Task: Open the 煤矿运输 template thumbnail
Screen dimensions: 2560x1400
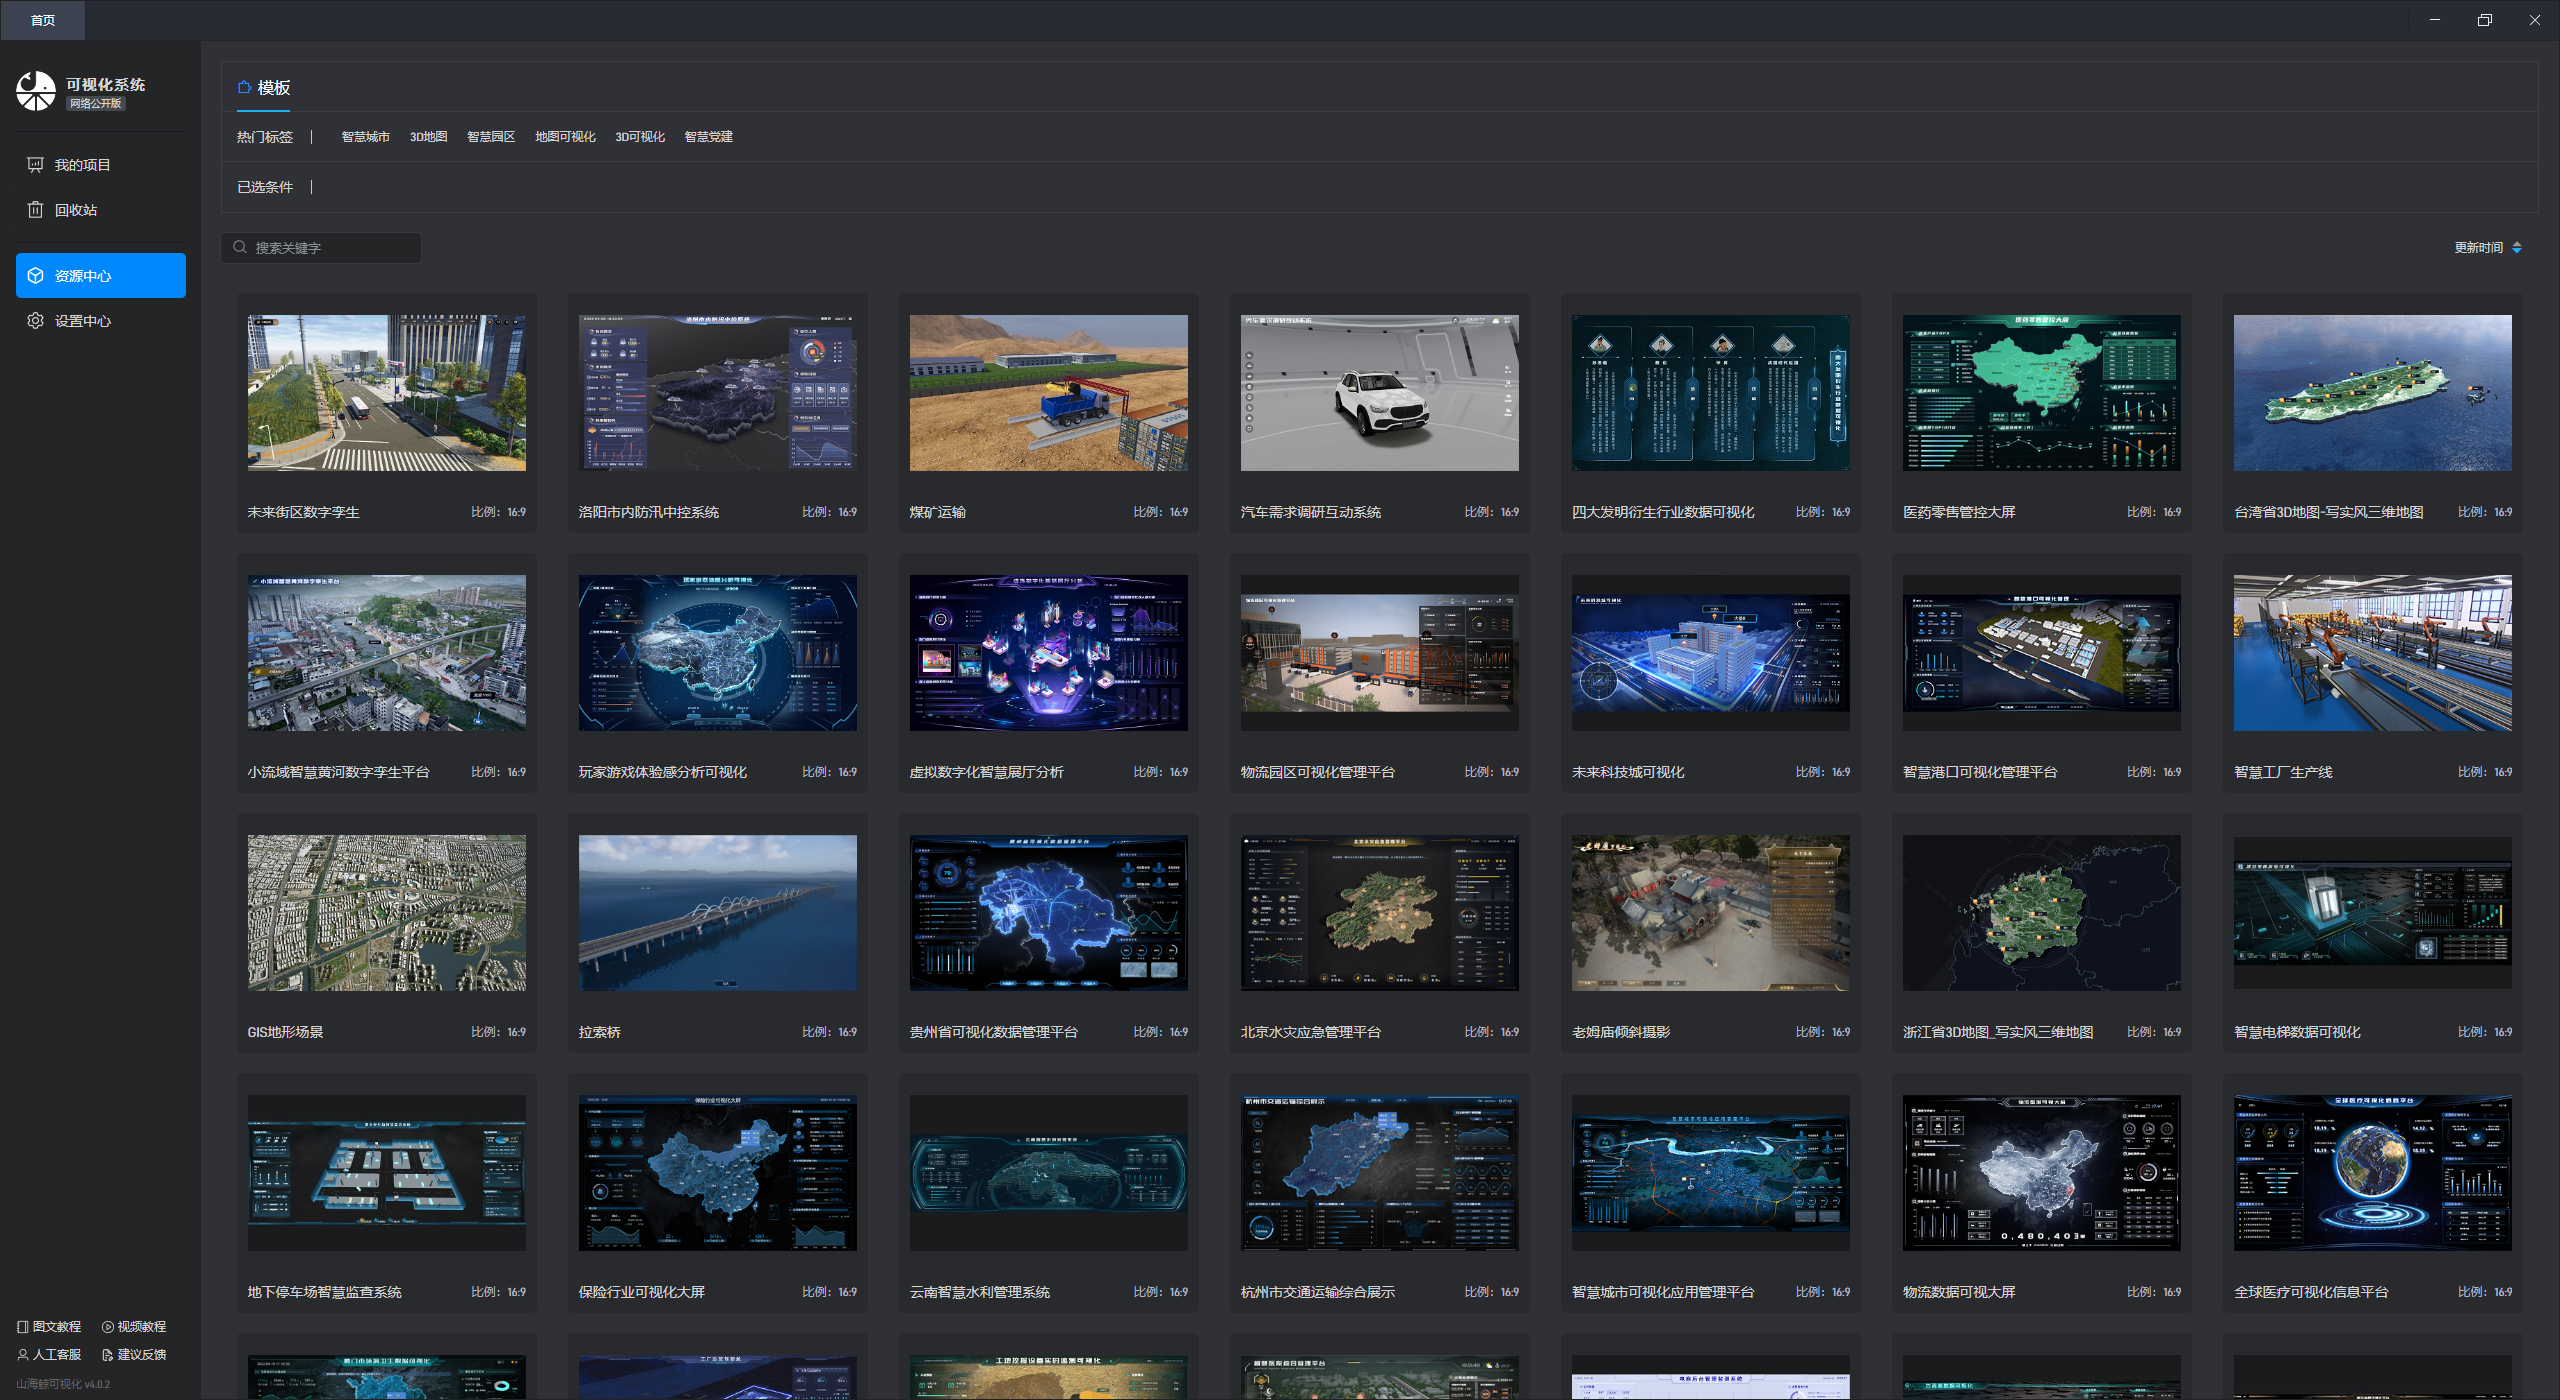Action: tap(1048, 393)
